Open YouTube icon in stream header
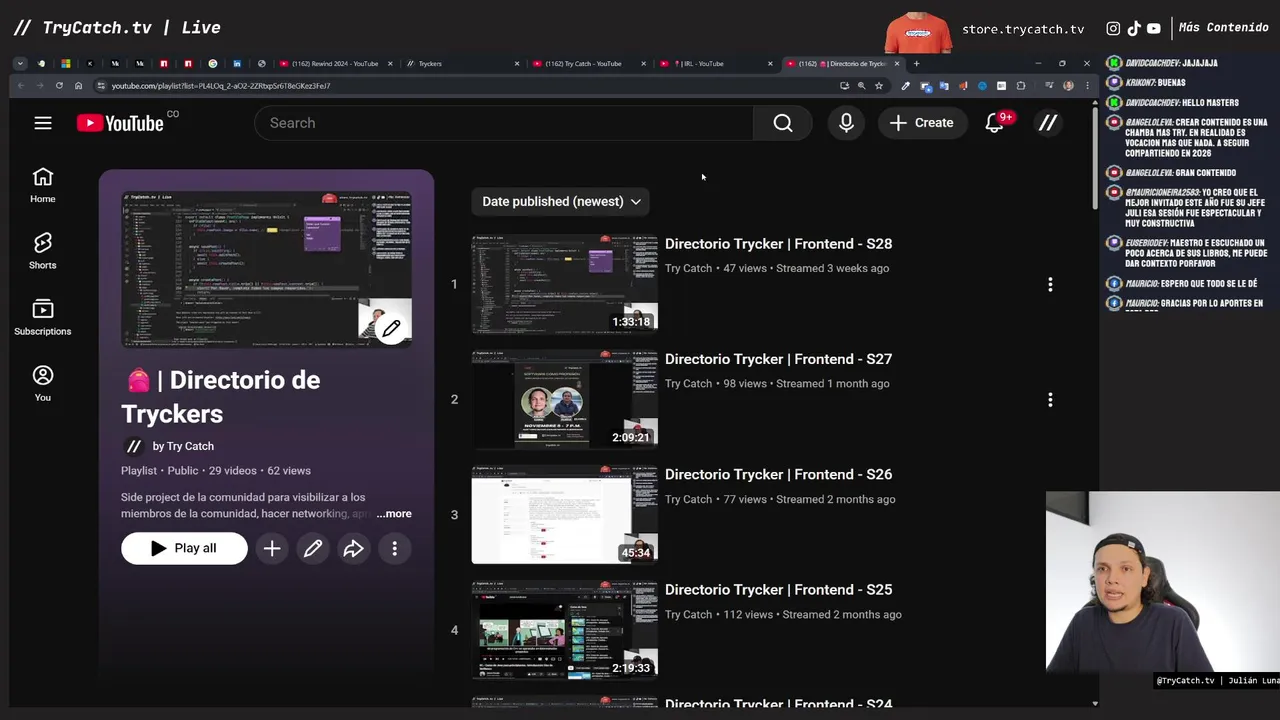Image resolution: width=1280 pixels, height=720 pixels. pos(1154,29)
